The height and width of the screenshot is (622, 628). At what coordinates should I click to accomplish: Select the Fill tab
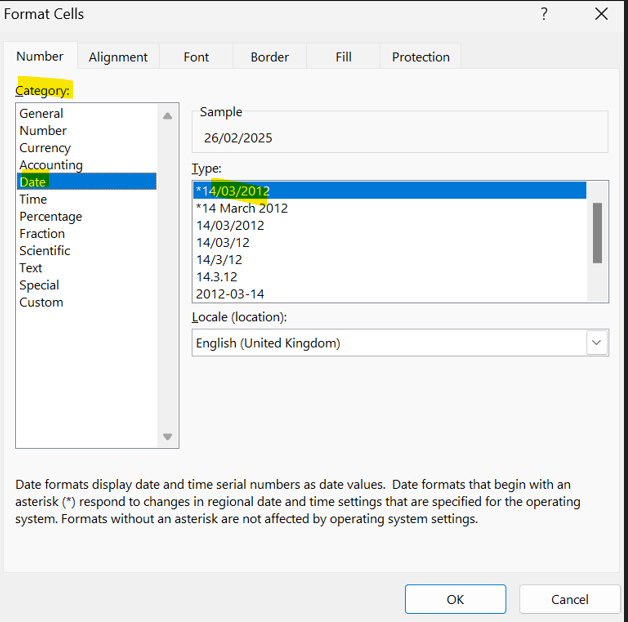(344, 57)
